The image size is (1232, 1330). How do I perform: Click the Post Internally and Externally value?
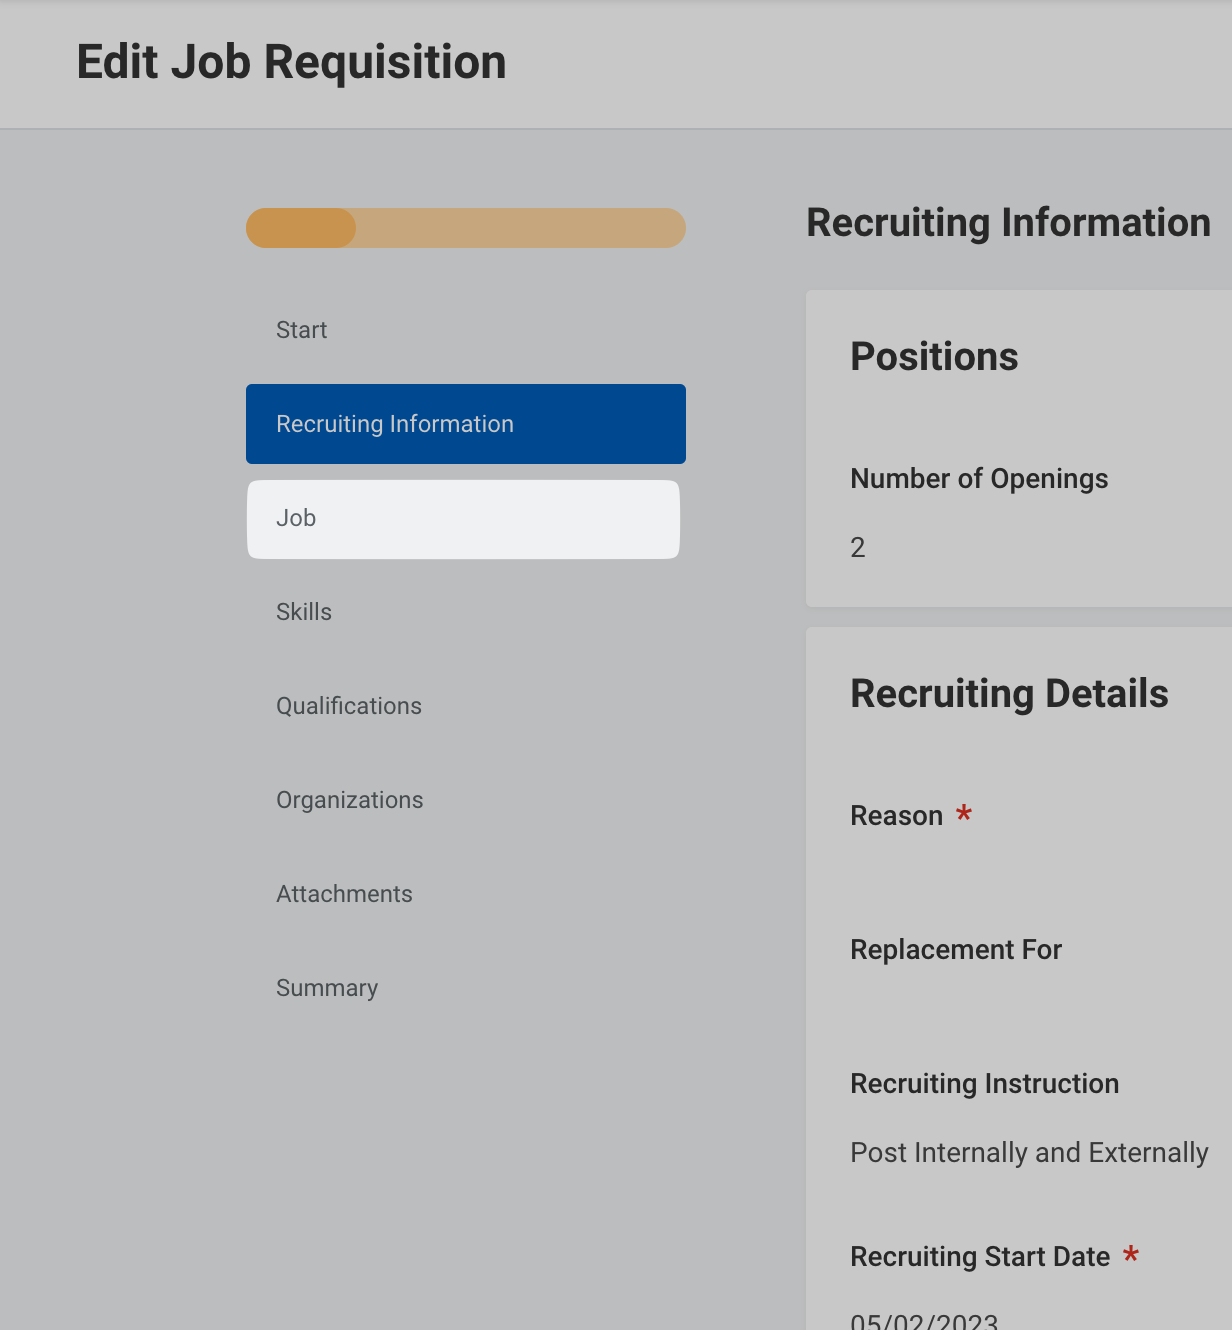point(1029,1153)
